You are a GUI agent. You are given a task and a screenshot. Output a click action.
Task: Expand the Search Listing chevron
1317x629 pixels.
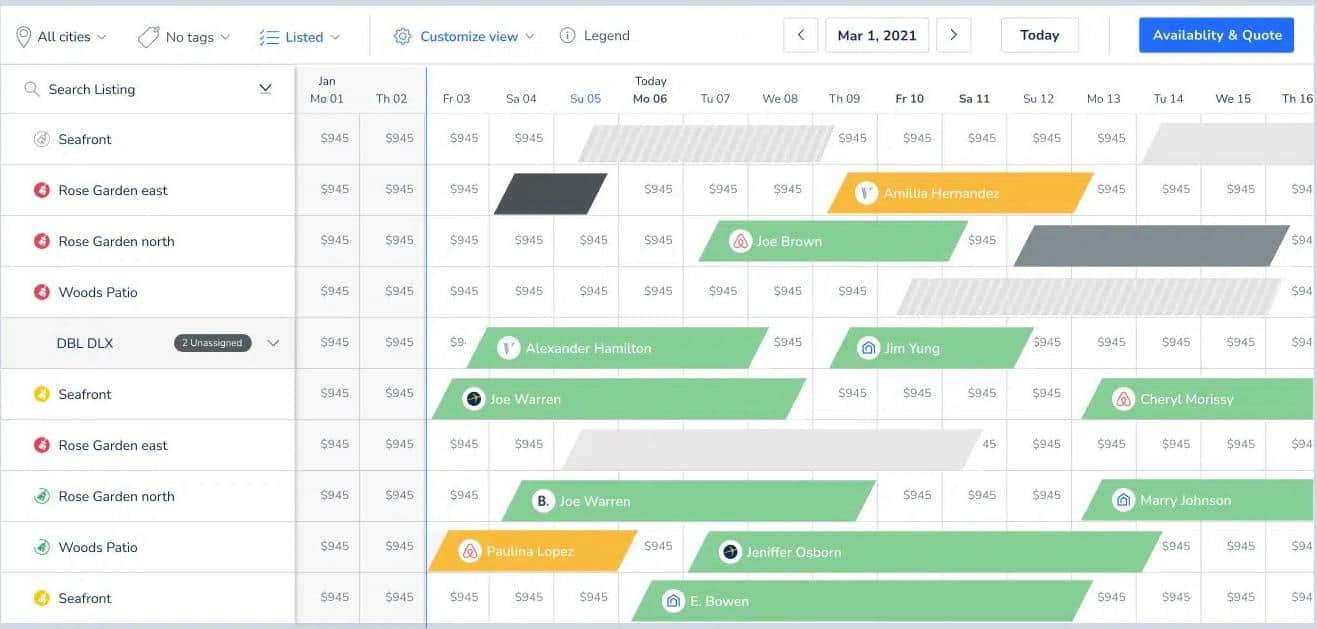pyautogui.click(x=265, y=89)
